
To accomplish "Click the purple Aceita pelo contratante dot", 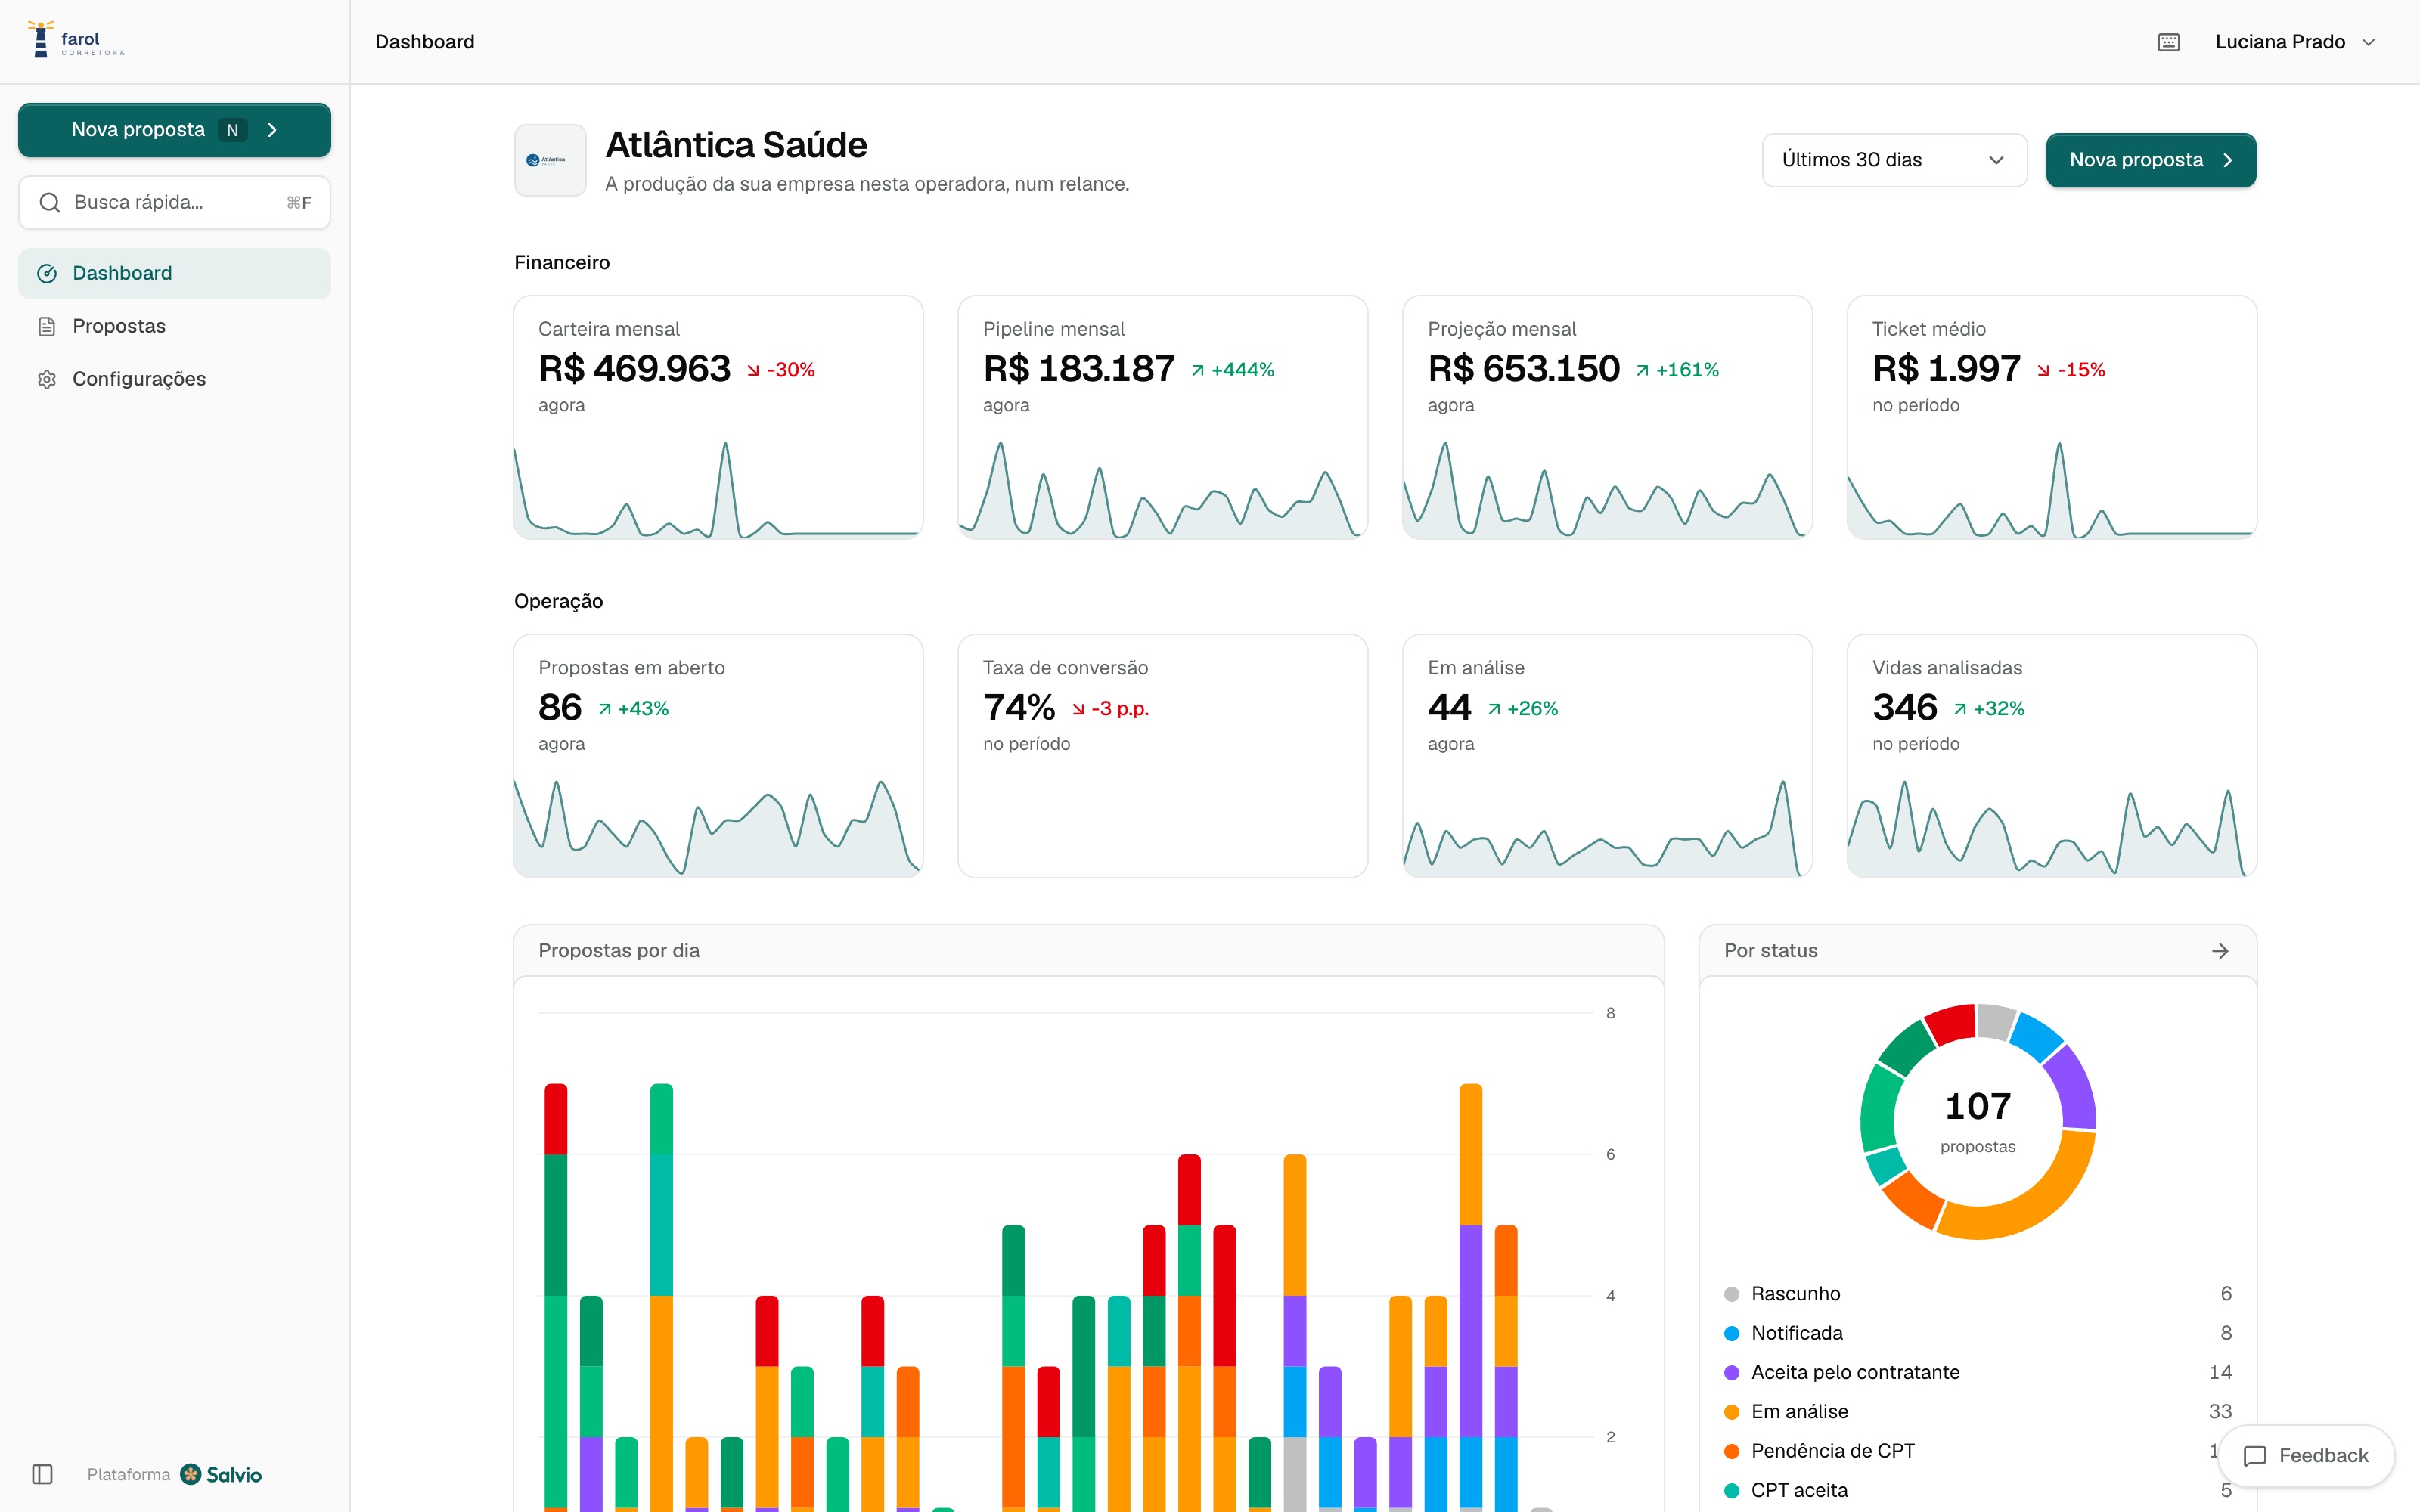I will coord(1731,1373).
